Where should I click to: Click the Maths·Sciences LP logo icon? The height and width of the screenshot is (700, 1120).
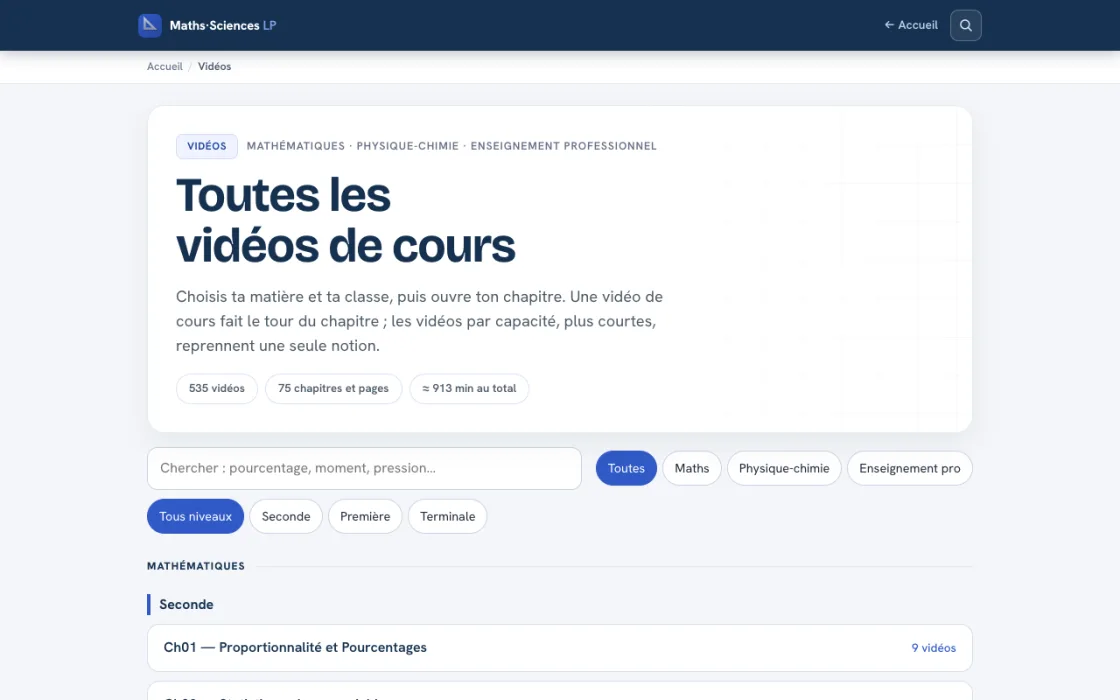[x=149, y=25]
